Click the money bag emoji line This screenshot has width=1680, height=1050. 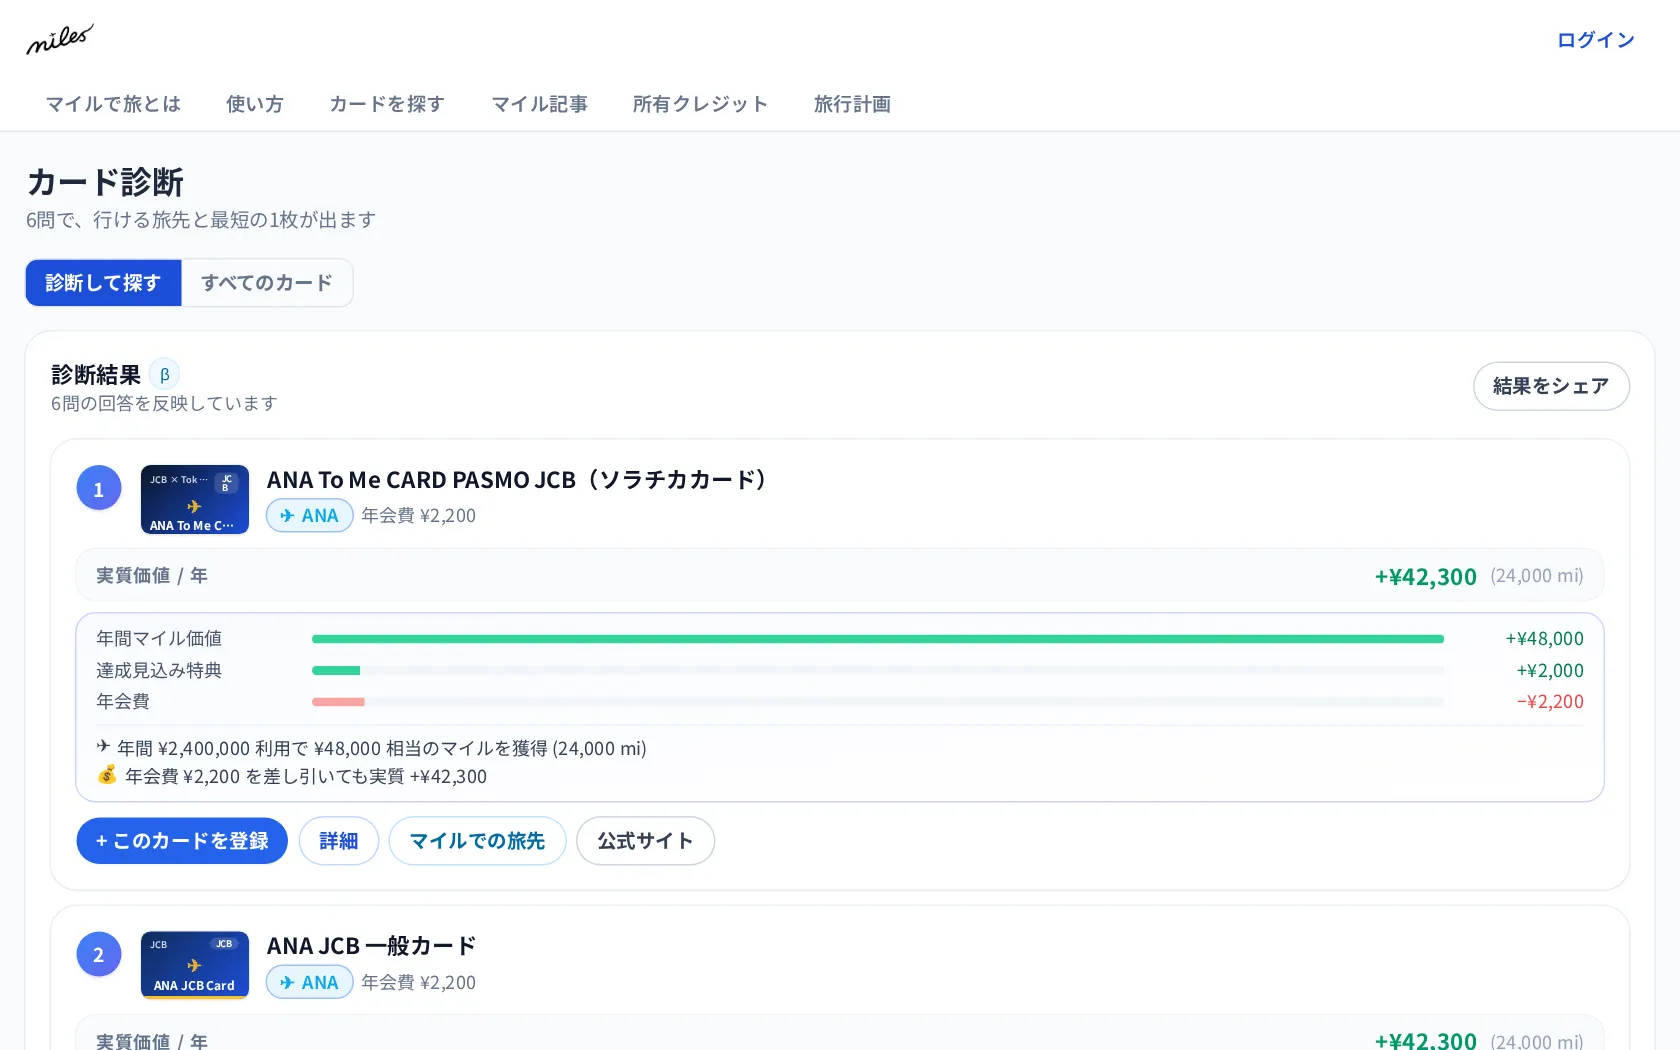point(292,776)
